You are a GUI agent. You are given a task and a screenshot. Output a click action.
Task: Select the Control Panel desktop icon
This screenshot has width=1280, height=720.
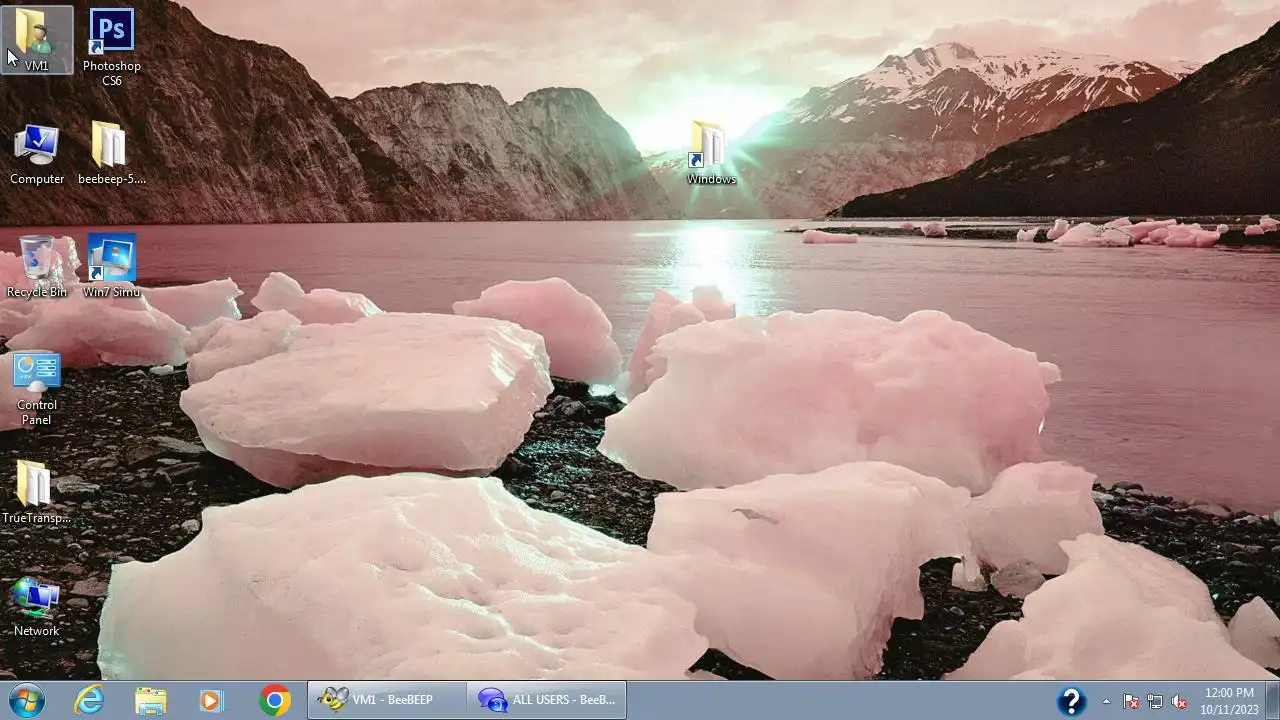[x=37, y=388]
